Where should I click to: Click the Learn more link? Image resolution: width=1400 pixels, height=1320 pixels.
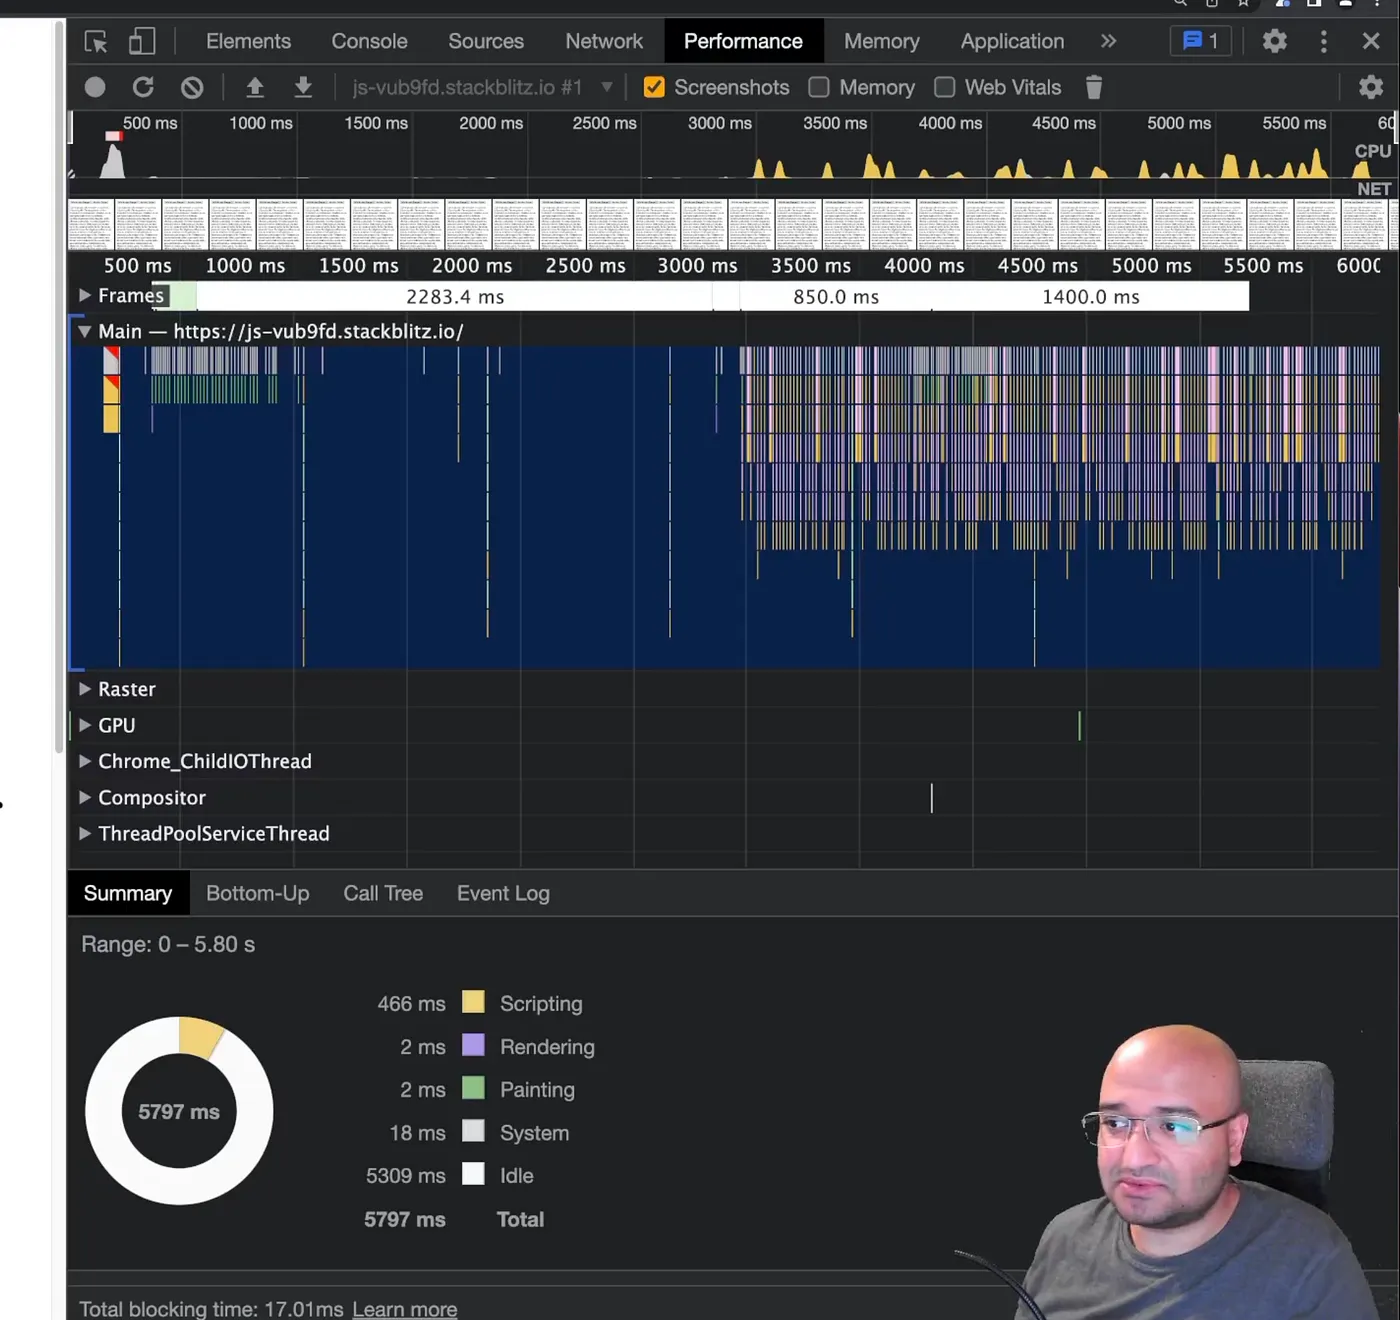click(404, 1309)
